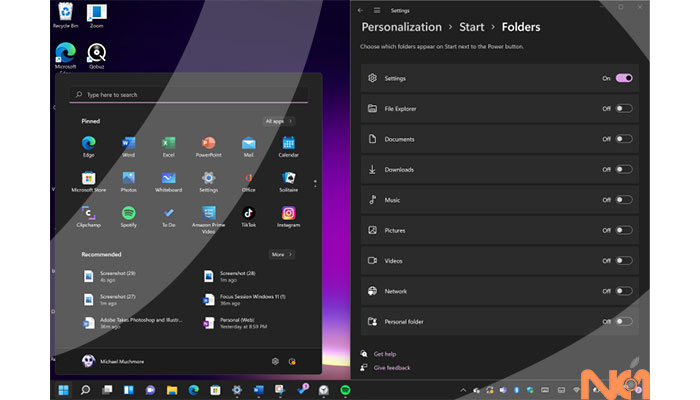Screen dimensions: 700x400
Task: Open Whiteboard pinned app
Action: [168, 182]
